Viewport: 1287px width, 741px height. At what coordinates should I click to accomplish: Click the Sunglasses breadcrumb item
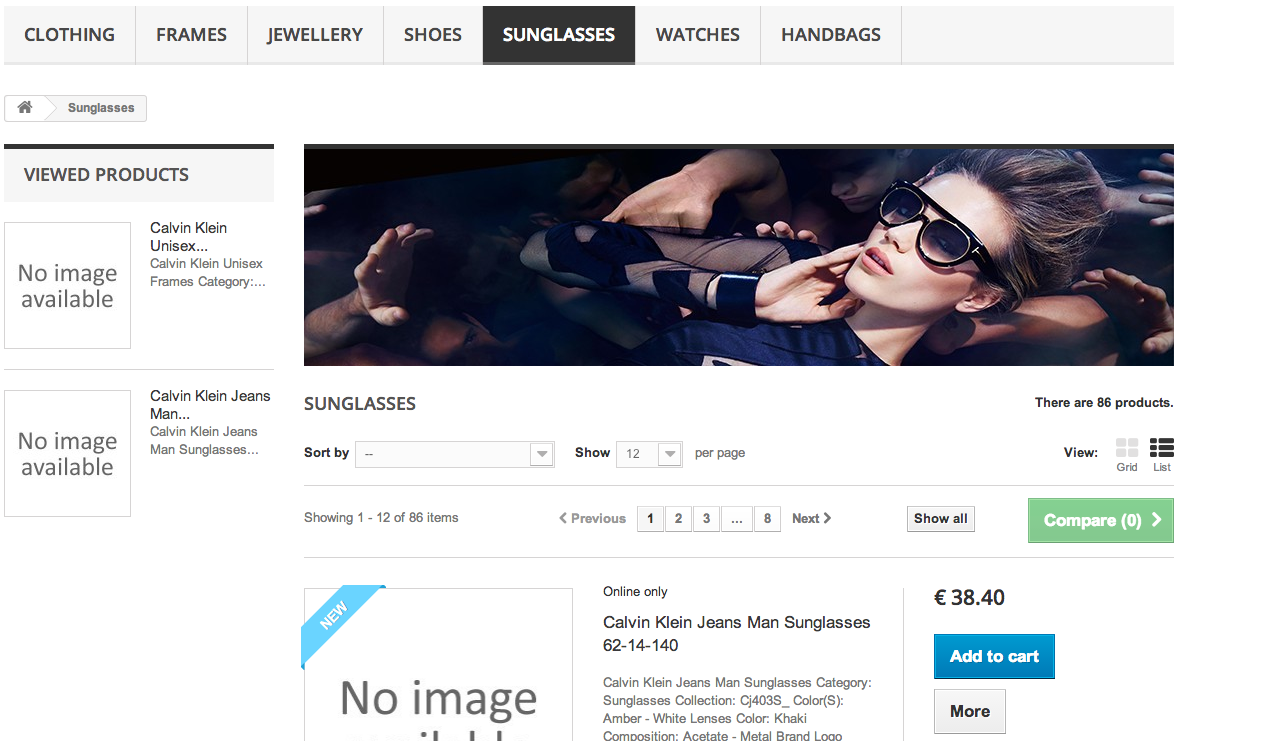pos(101,108)
